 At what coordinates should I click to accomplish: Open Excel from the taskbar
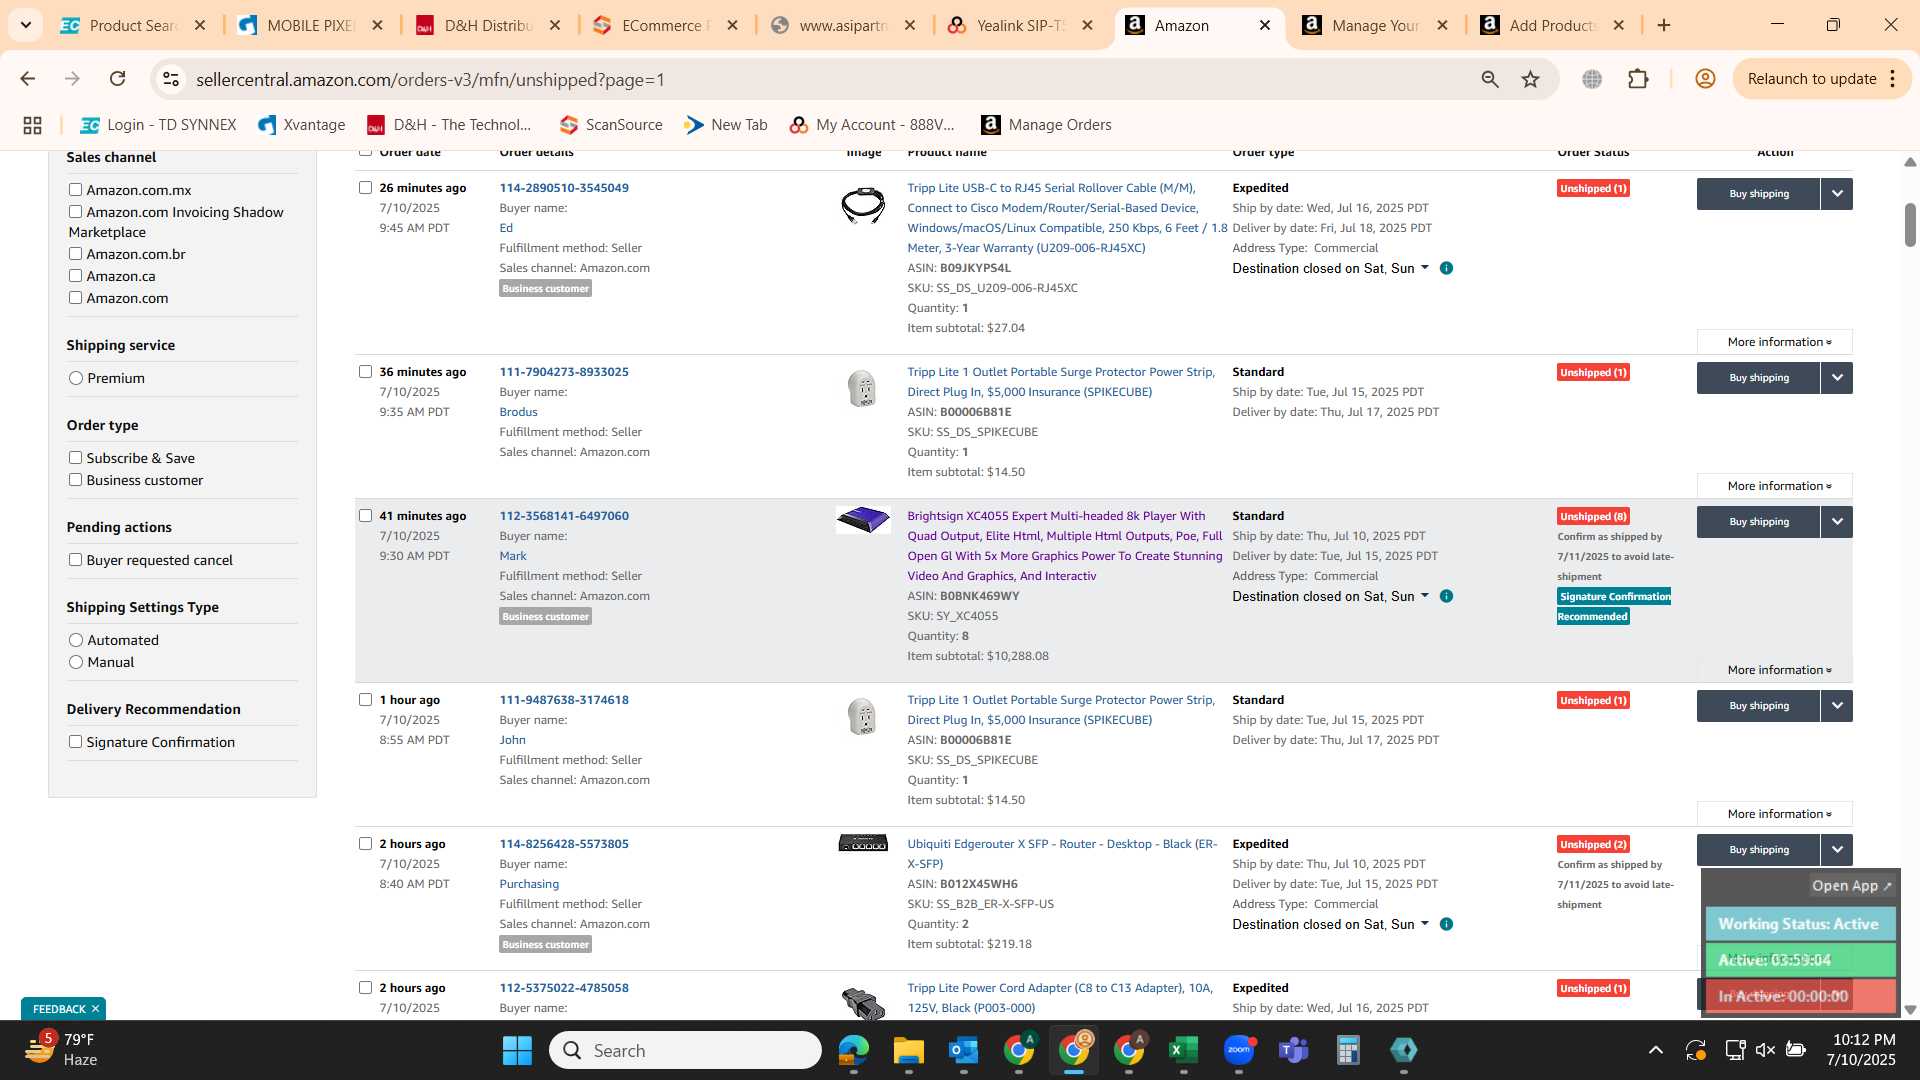1183,1050
